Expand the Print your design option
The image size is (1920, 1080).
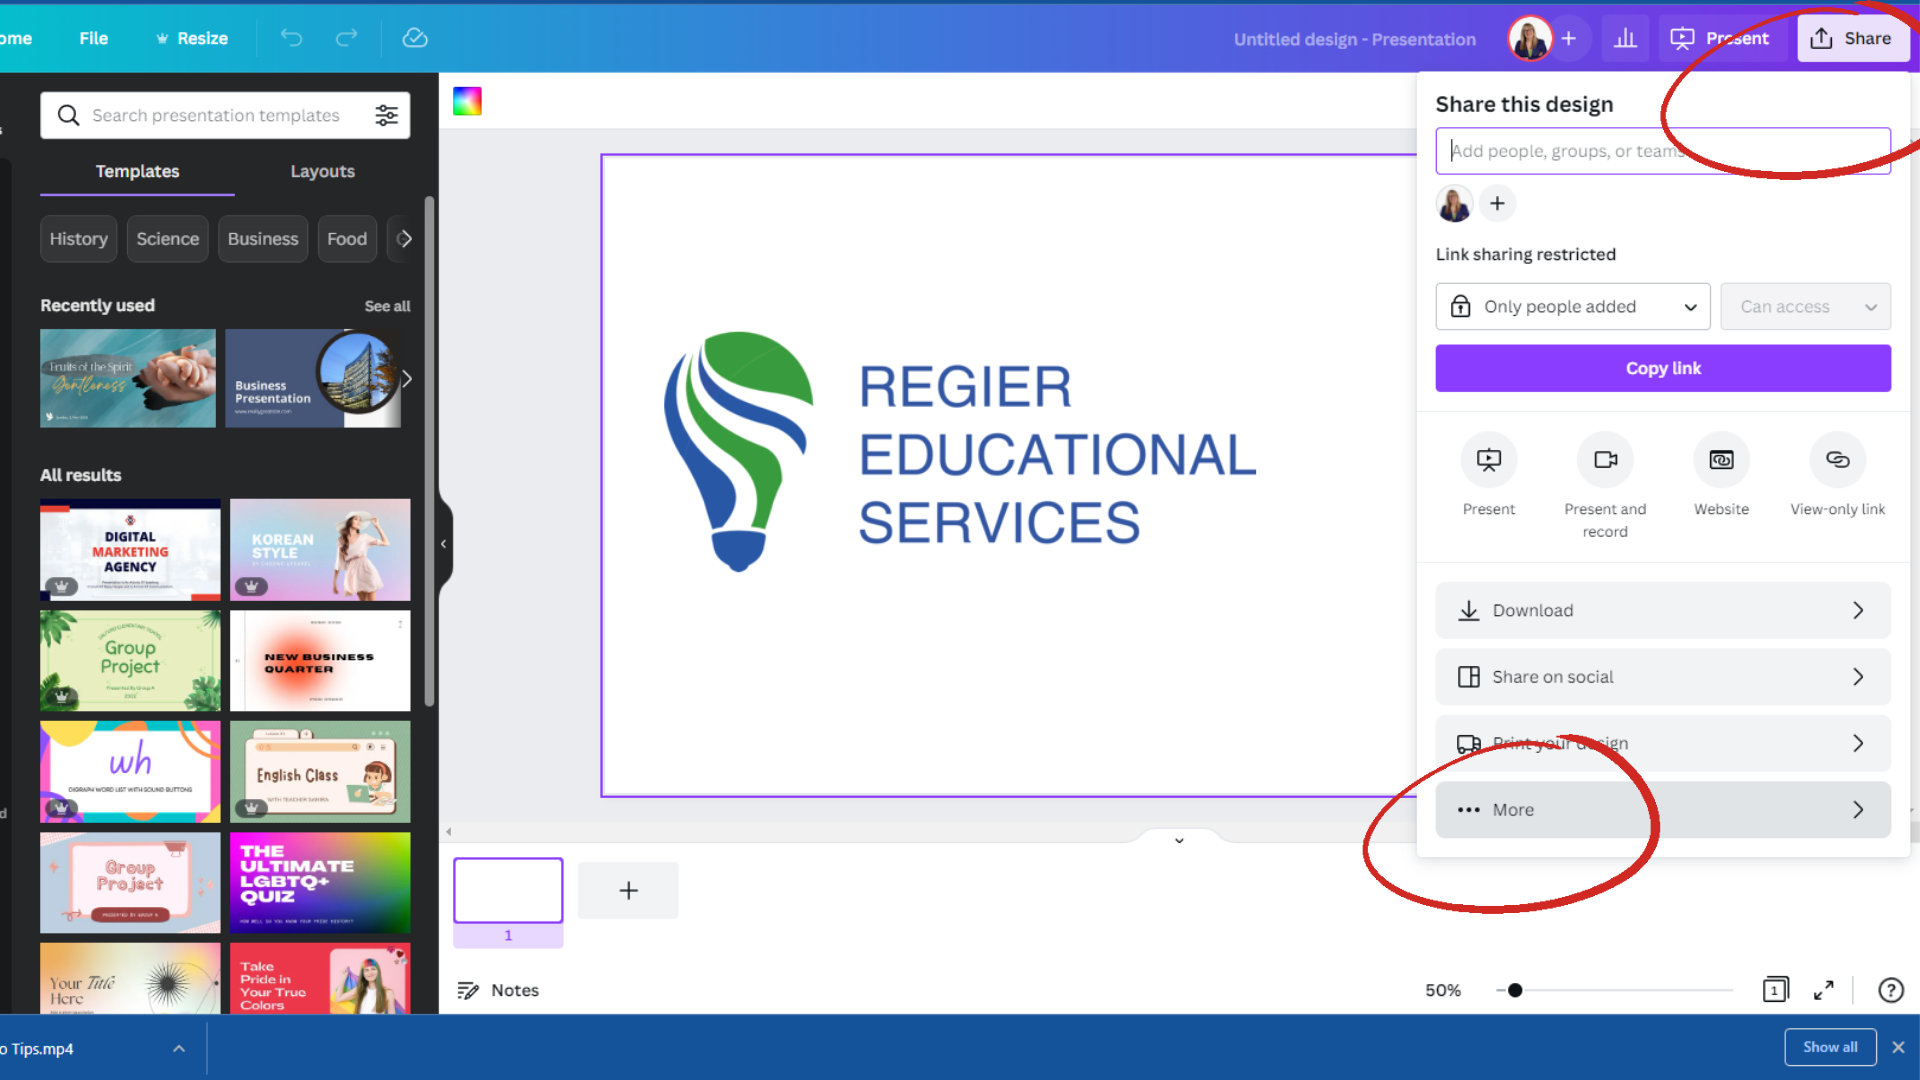(x=1663, y=743)
